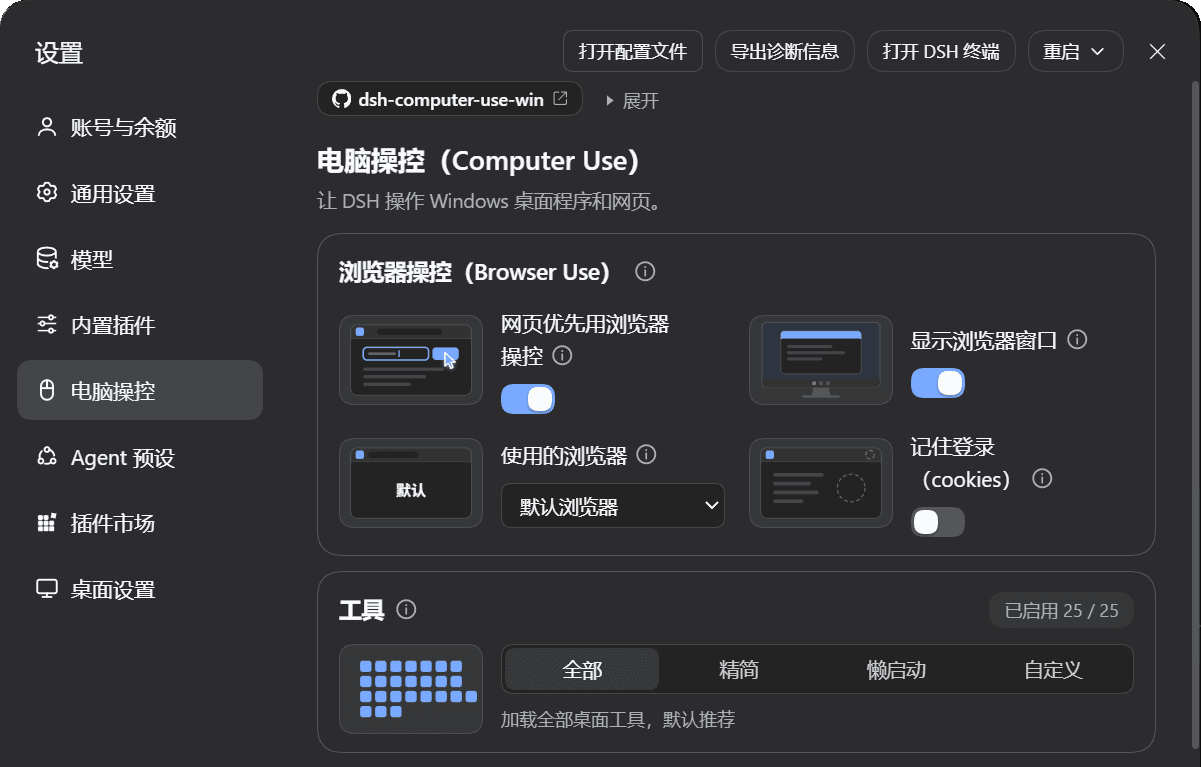Click the GitHub logo icon
The width and height of the screenshot is (1201, 767).
[x=341, y=99]
